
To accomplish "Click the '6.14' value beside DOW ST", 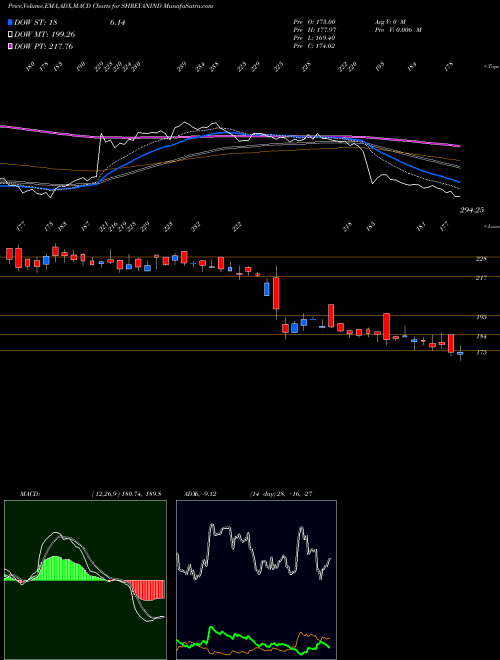I will click(x=117, y=23).
